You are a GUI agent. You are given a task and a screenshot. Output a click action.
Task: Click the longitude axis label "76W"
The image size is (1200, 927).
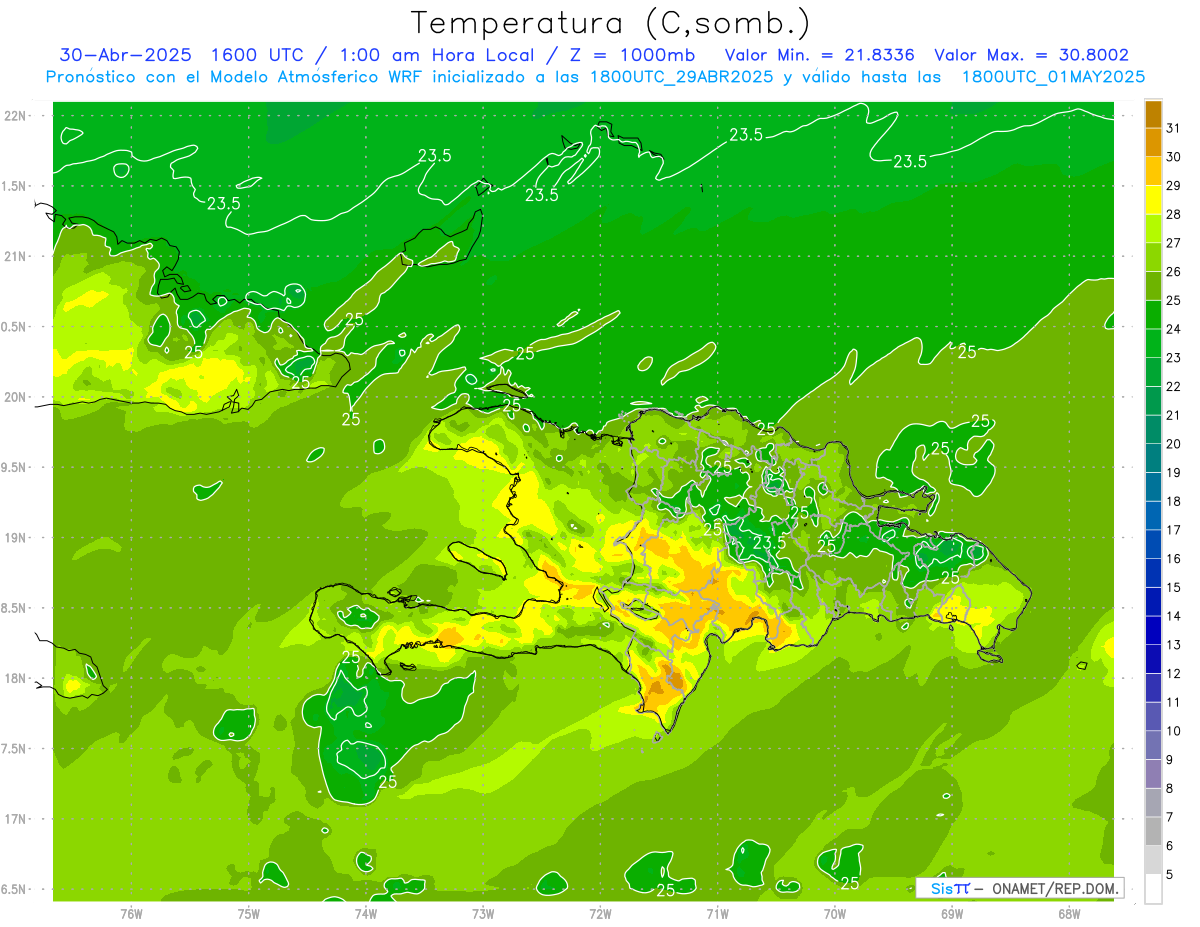[x=131, y=913]
